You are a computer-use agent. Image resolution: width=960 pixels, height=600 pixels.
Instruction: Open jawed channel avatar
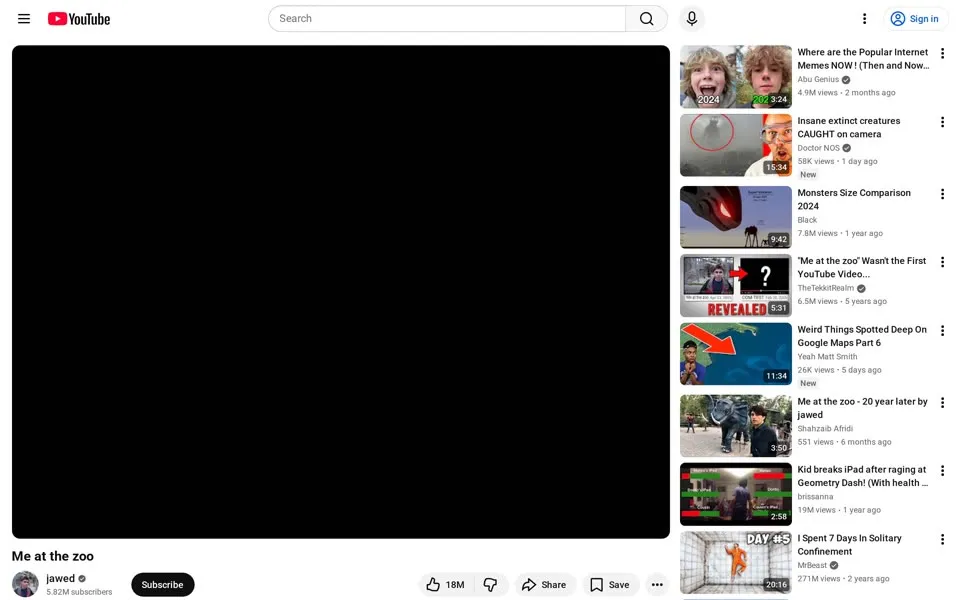point(25,584)
